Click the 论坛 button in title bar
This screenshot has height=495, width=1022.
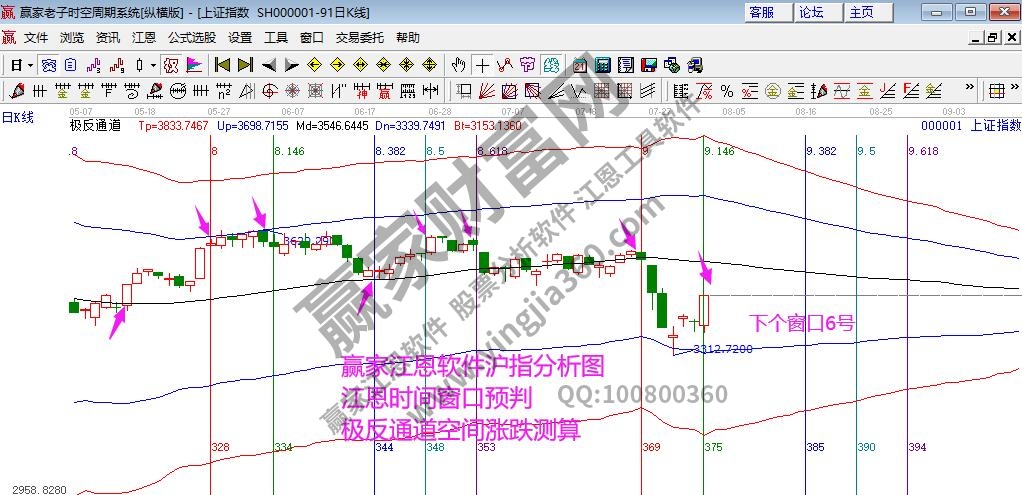[811, 12]
